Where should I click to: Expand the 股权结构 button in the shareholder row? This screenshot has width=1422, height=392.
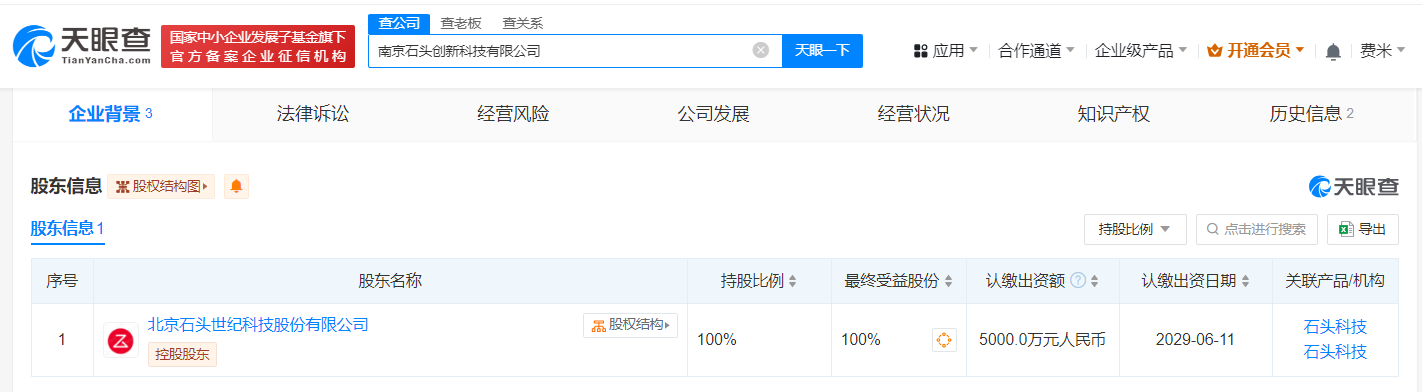[630, 325]
